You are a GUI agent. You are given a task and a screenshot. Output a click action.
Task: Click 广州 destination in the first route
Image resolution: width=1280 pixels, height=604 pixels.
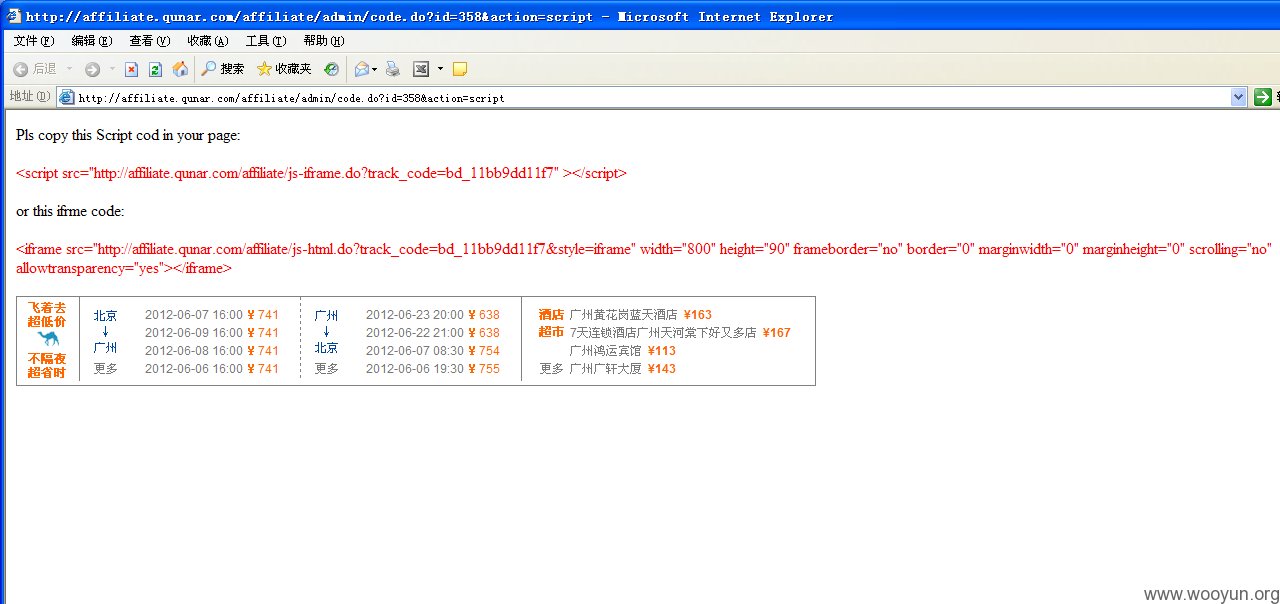tap(105, 348)
